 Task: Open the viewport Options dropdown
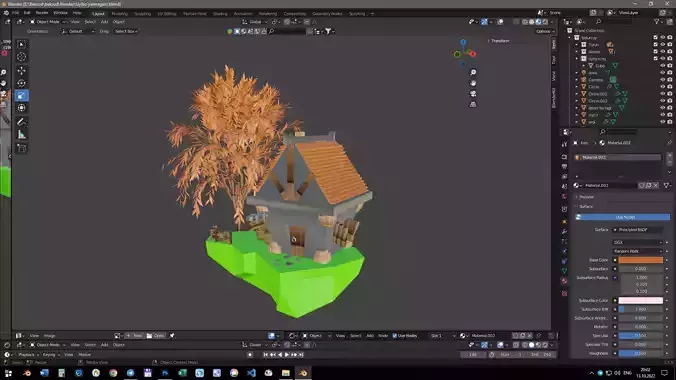[545, 31]
